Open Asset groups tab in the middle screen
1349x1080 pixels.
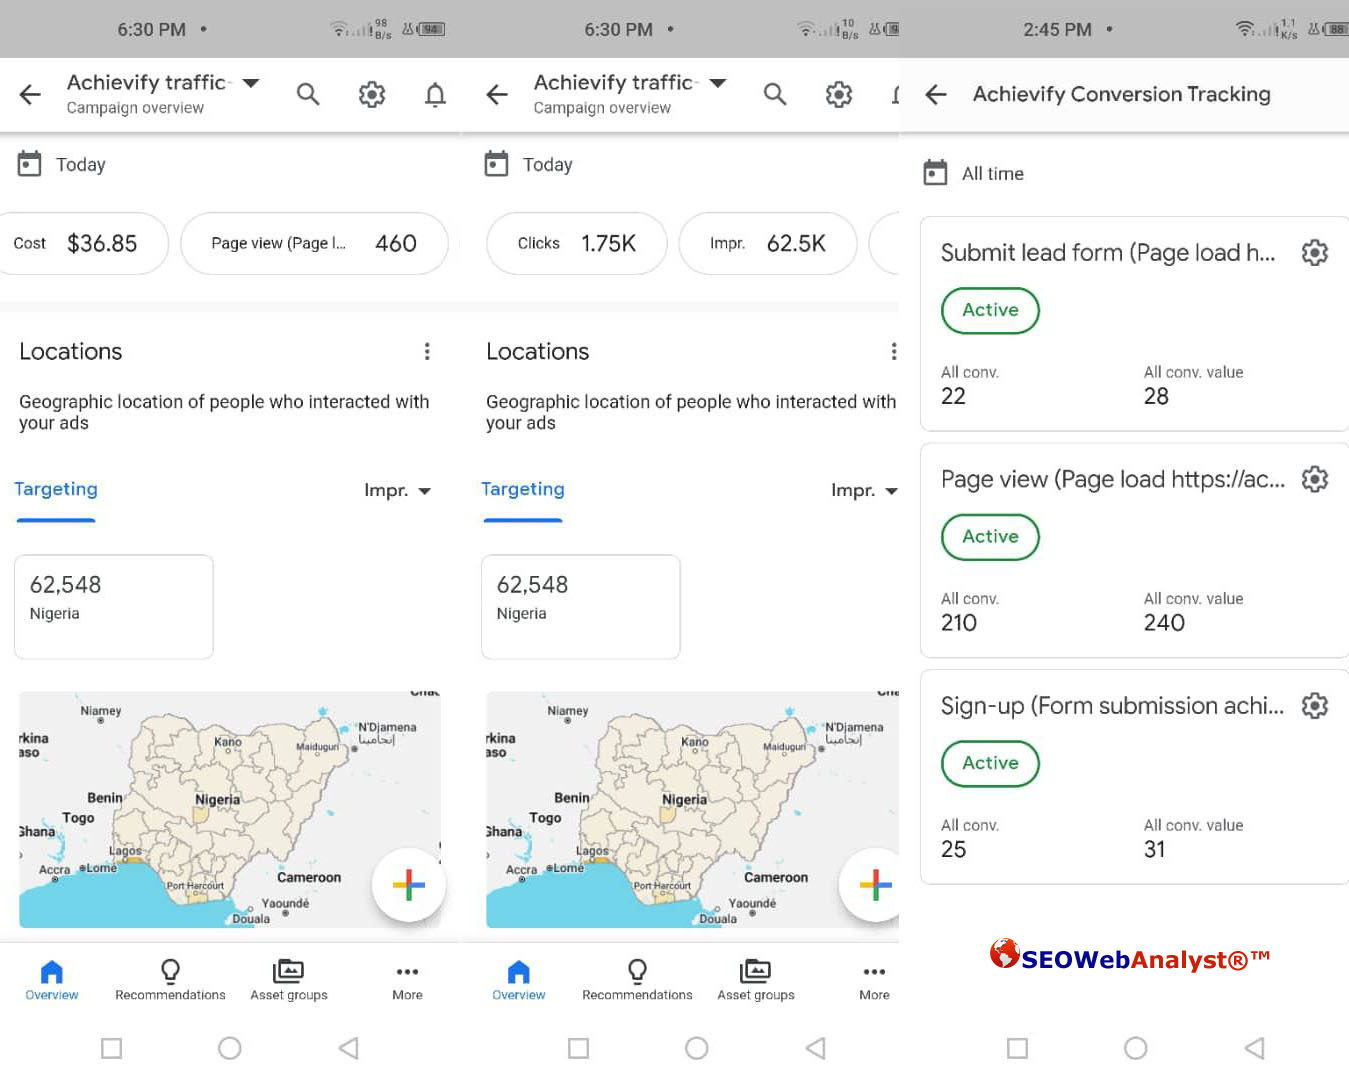[x=756, y=980]
